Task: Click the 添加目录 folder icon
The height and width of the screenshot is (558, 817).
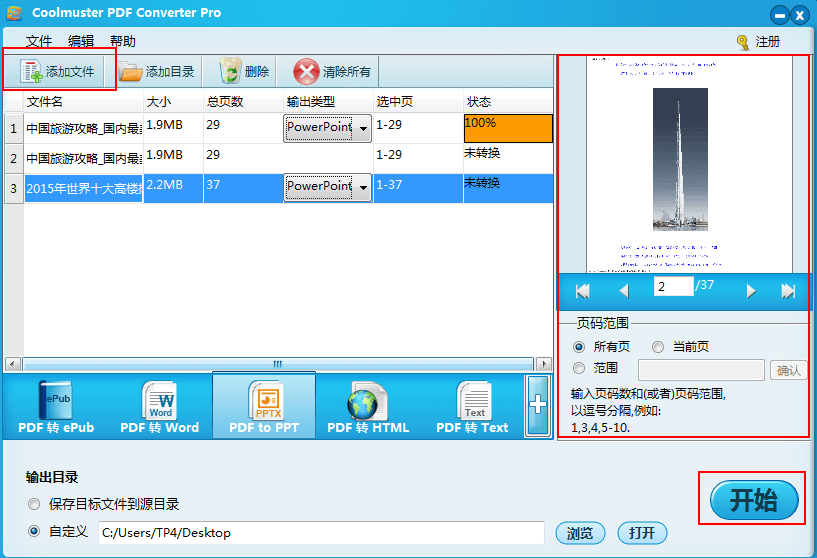Action: click(130, 72)
